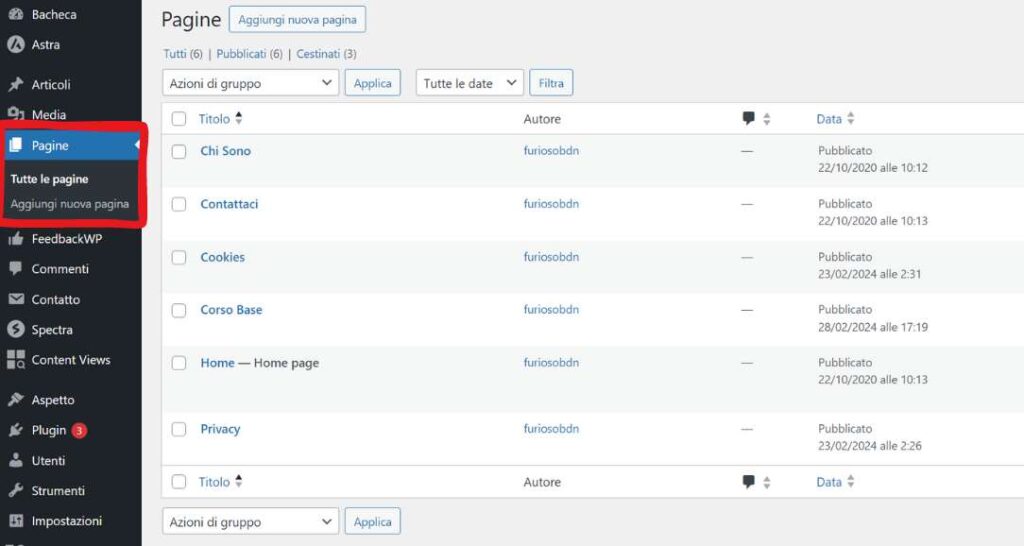Click date 23/02/2024 alle 2:31
This screenshot has width=1024, height=546.
(x=869, y=274)
